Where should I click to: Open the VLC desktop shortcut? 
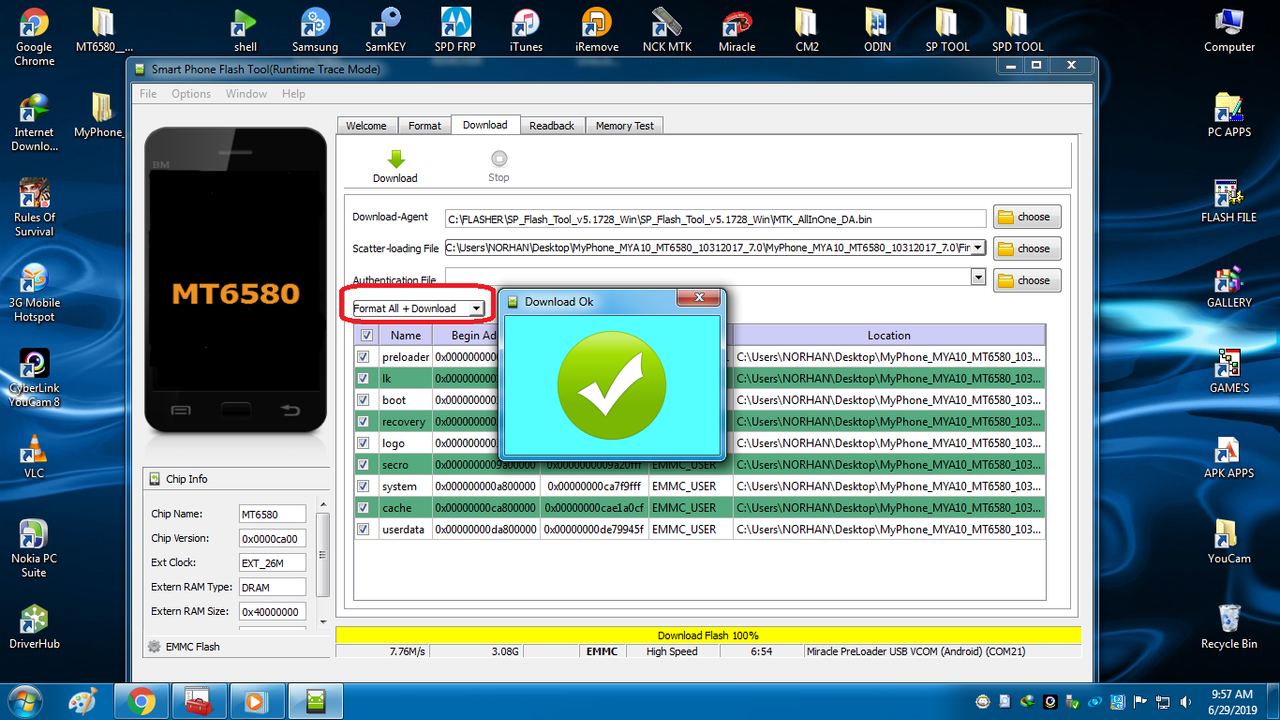click(x=34, y=457)
